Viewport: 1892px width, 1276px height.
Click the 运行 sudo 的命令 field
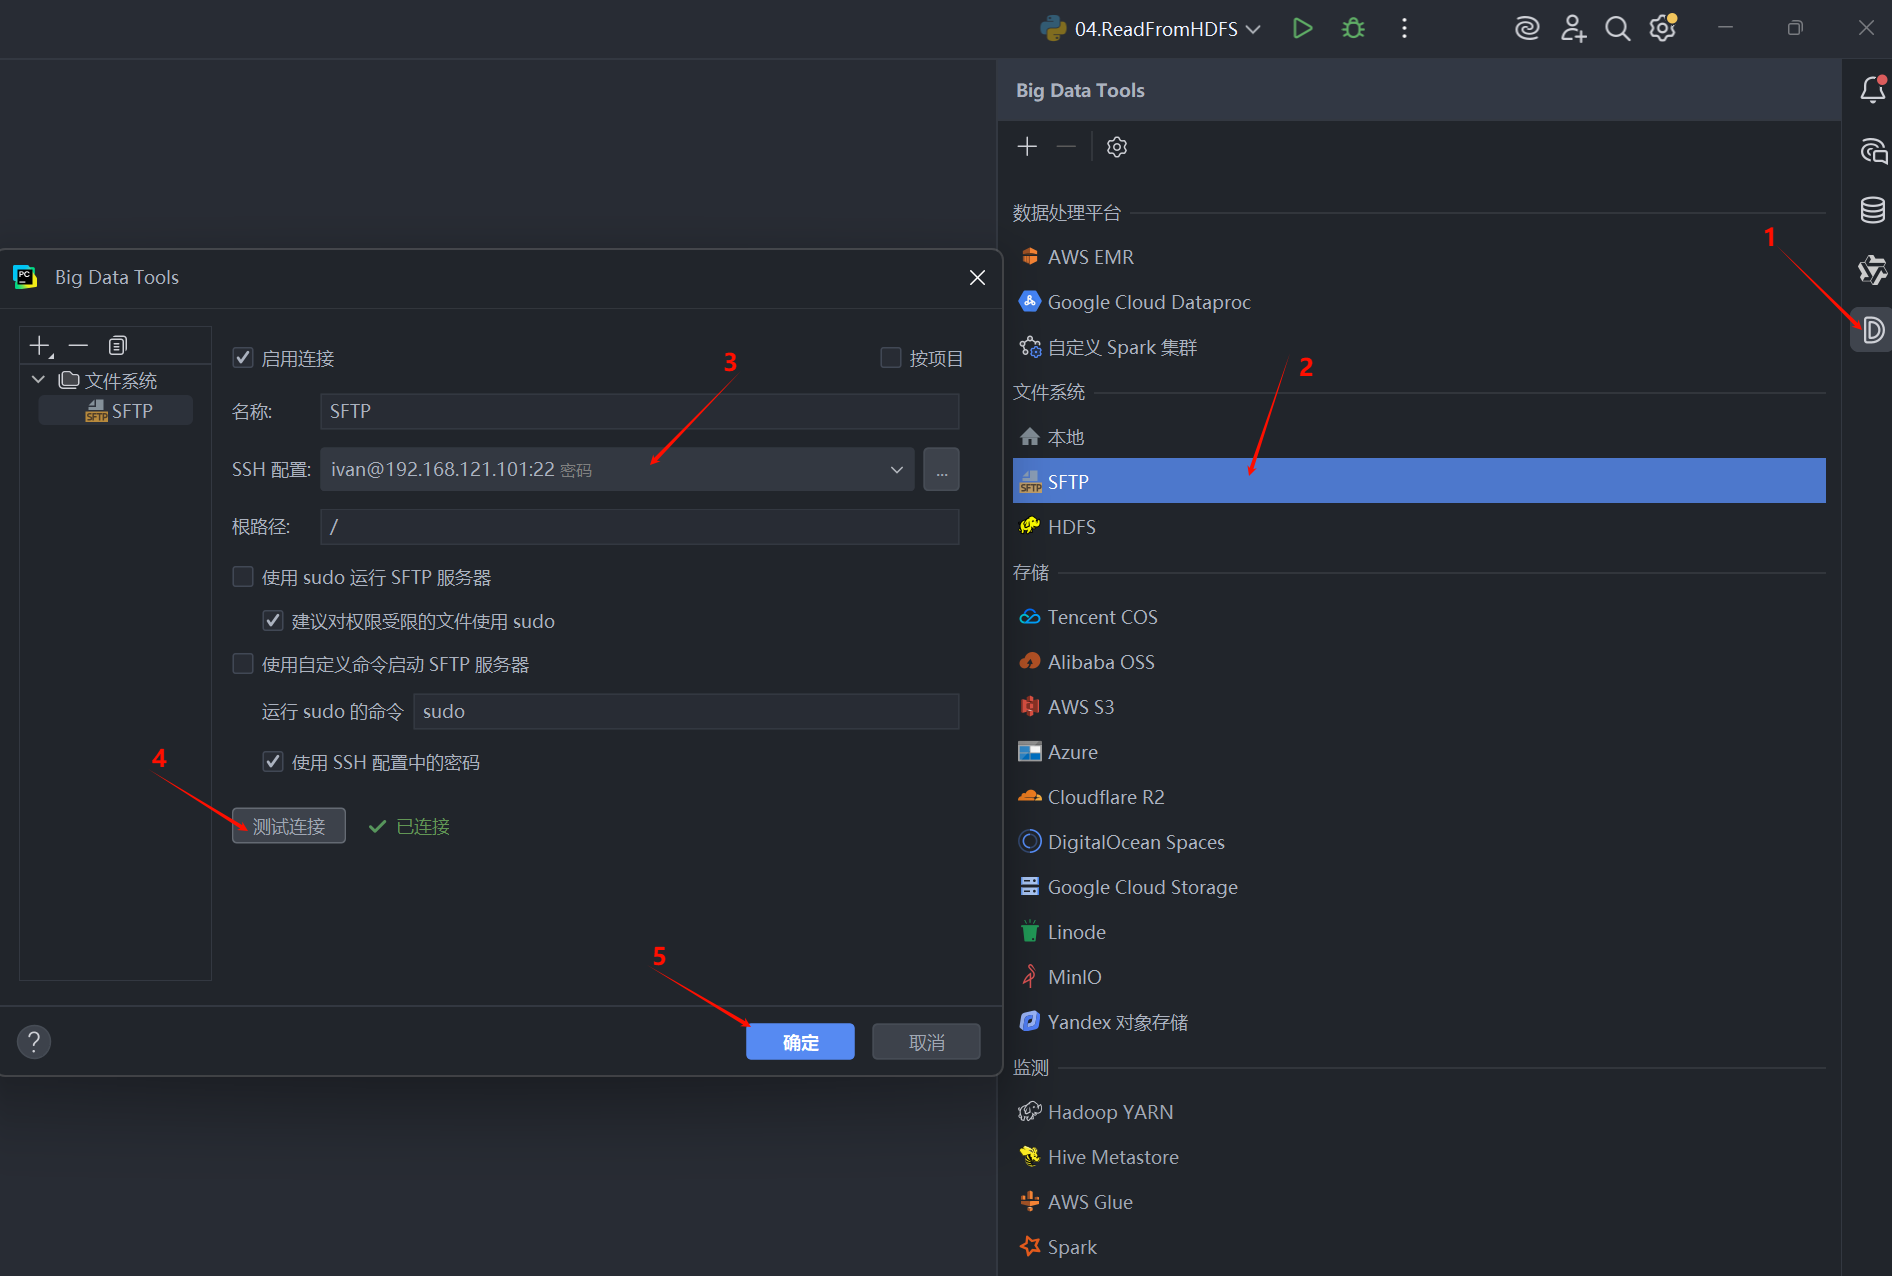tap(686, 711)
